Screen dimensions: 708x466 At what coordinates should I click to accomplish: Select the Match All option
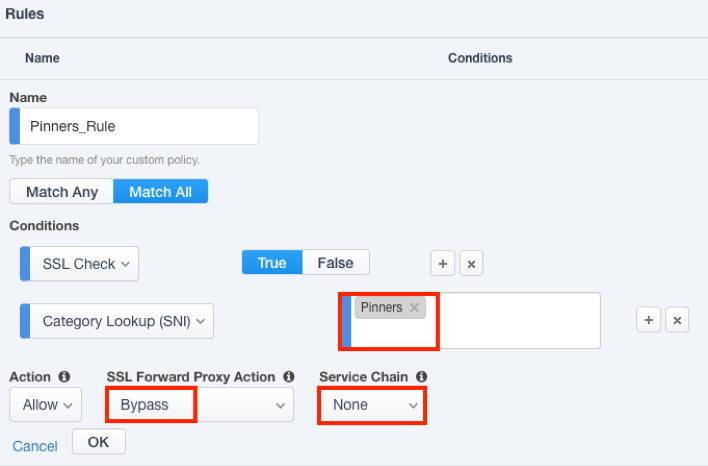pos(160,191)
